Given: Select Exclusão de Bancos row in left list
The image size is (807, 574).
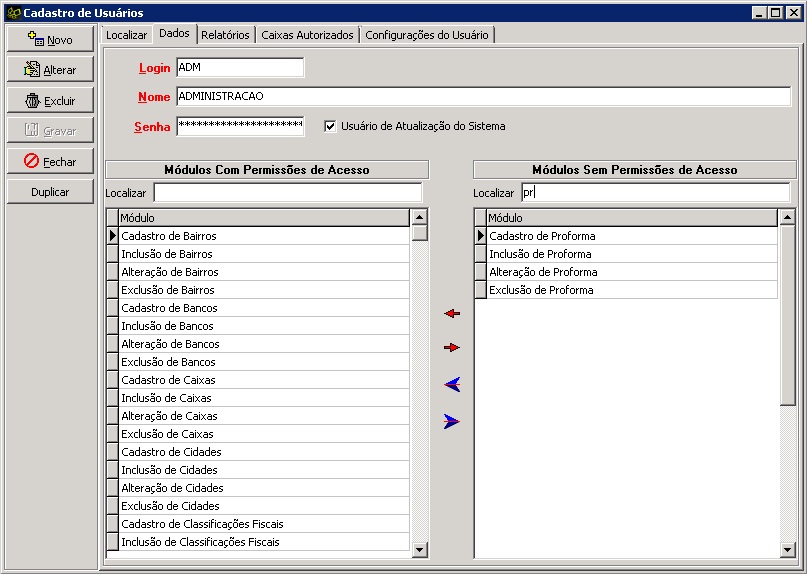Looking at the screenshot, I should click(168, 362).
